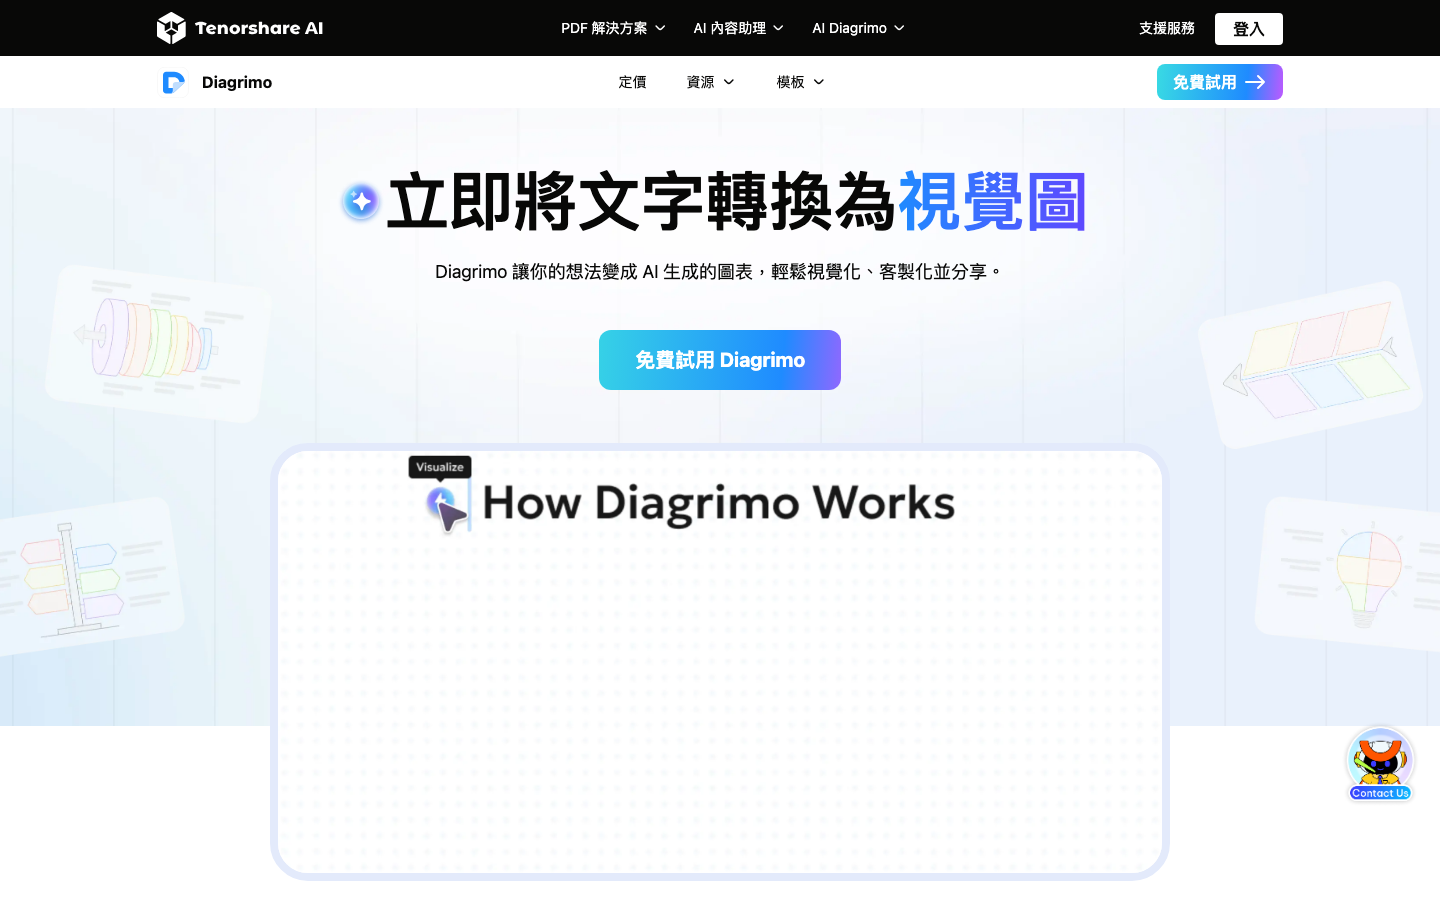
Task: Expand the AI 內容助理 dropdown chevron
Action: [x=778, y=28]
